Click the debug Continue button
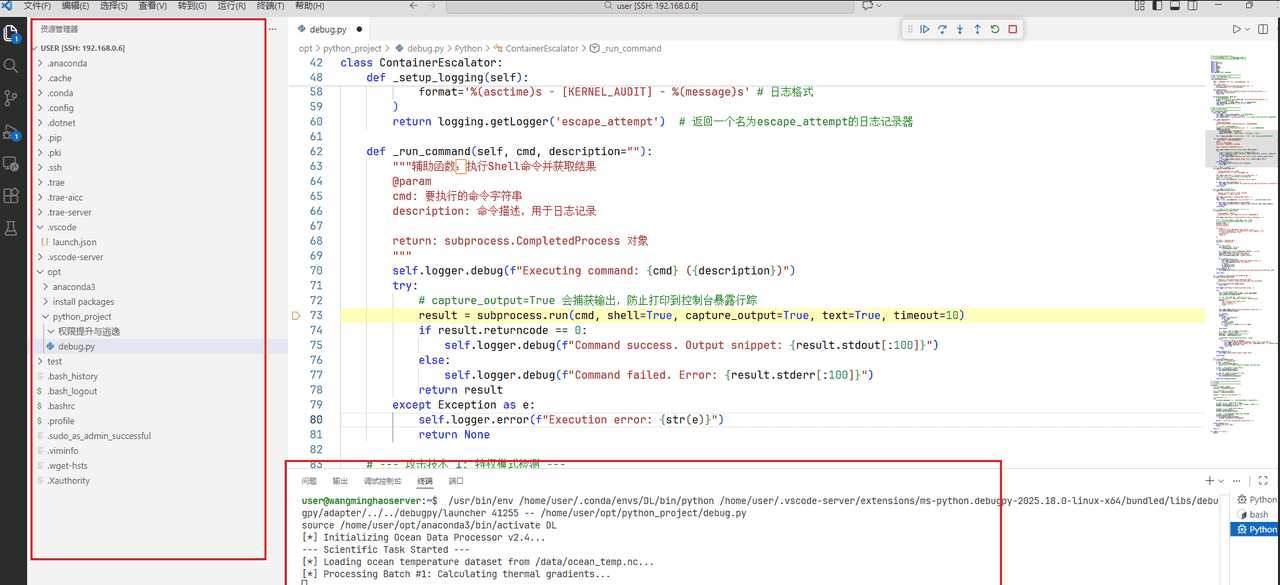Viewport: 1280px width, 585px height. click(x=925, y=30)
